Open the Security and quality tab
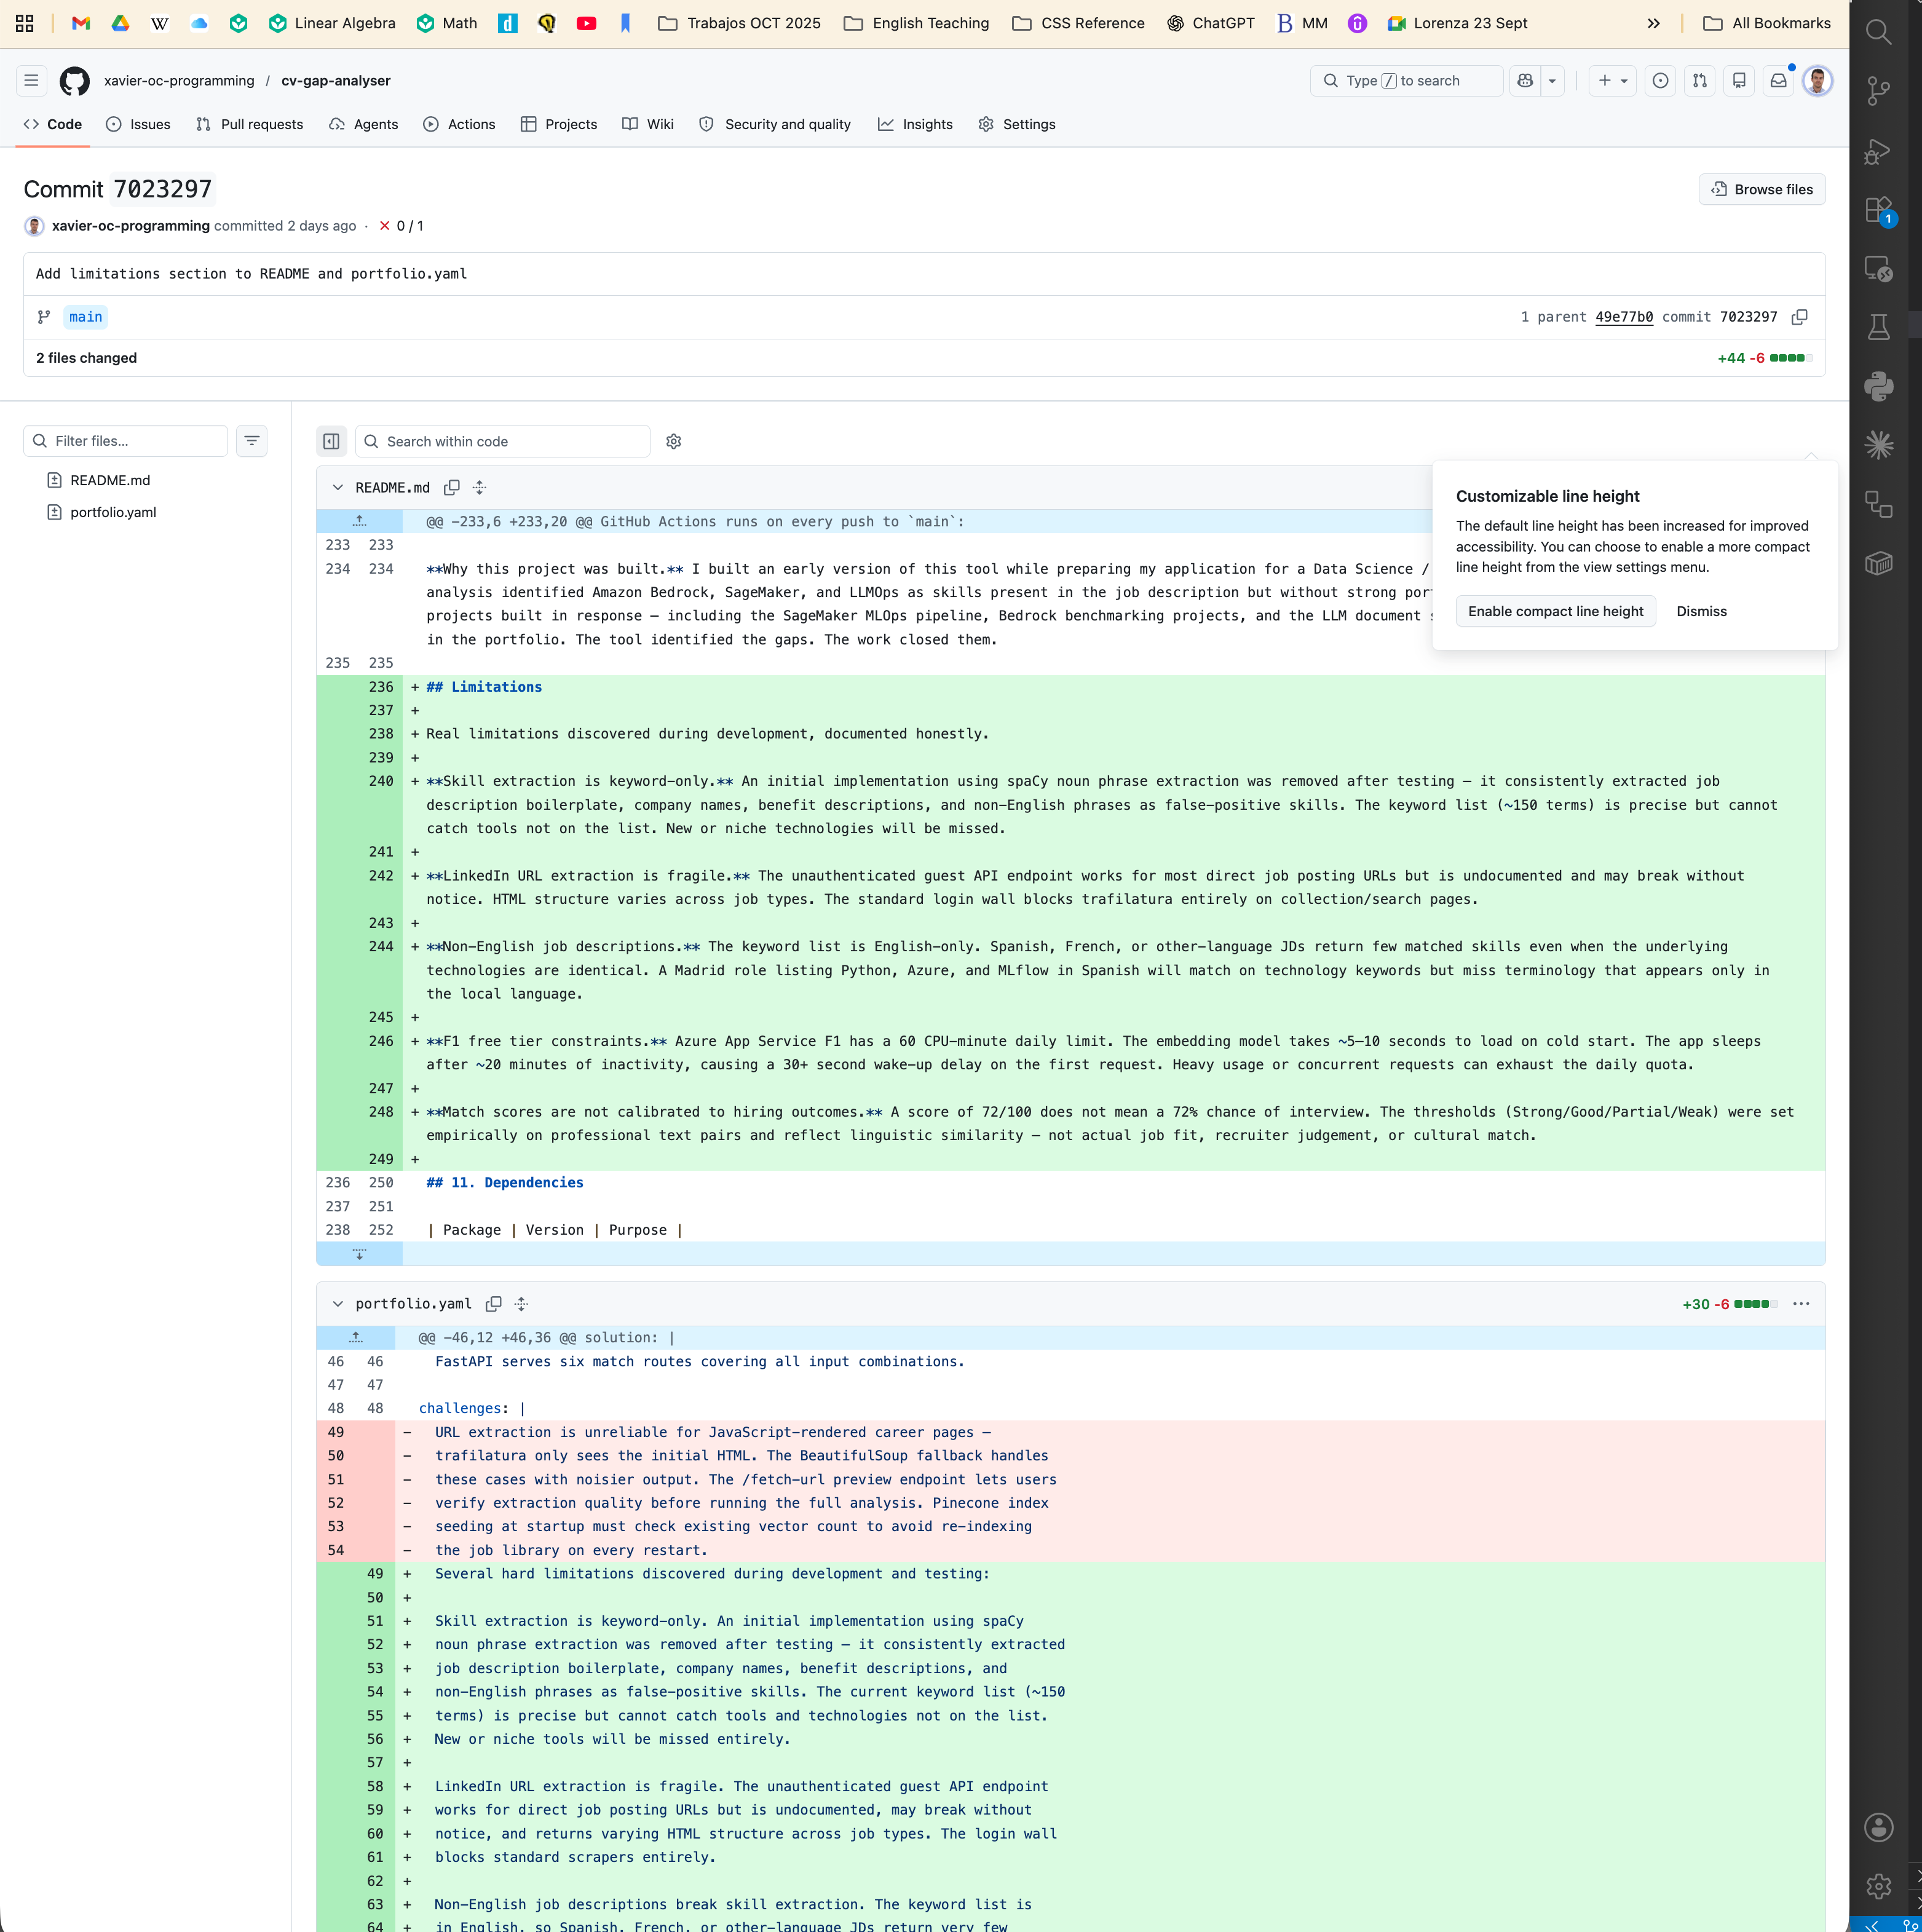Image resolution: width=1922 pixels, height=1932 pixels. [x=775, y=124]
